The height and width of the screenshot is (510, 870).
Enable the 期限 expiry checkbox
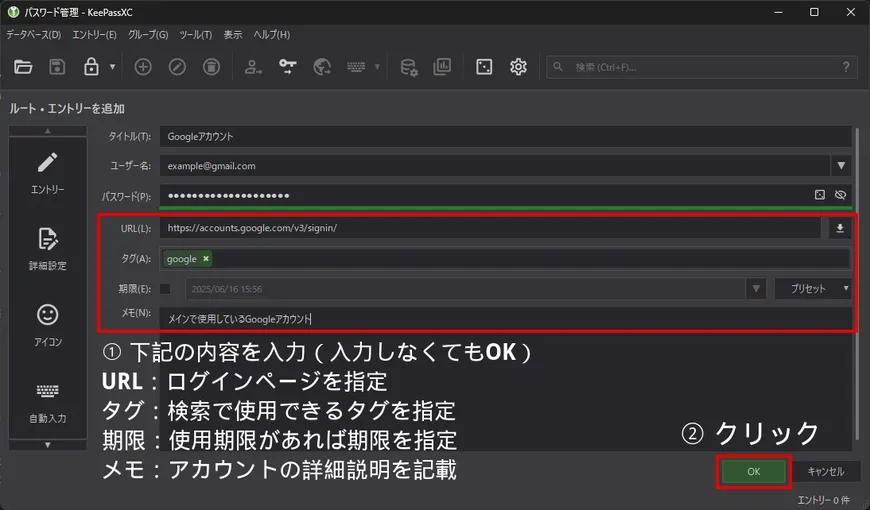pos(165,289)
